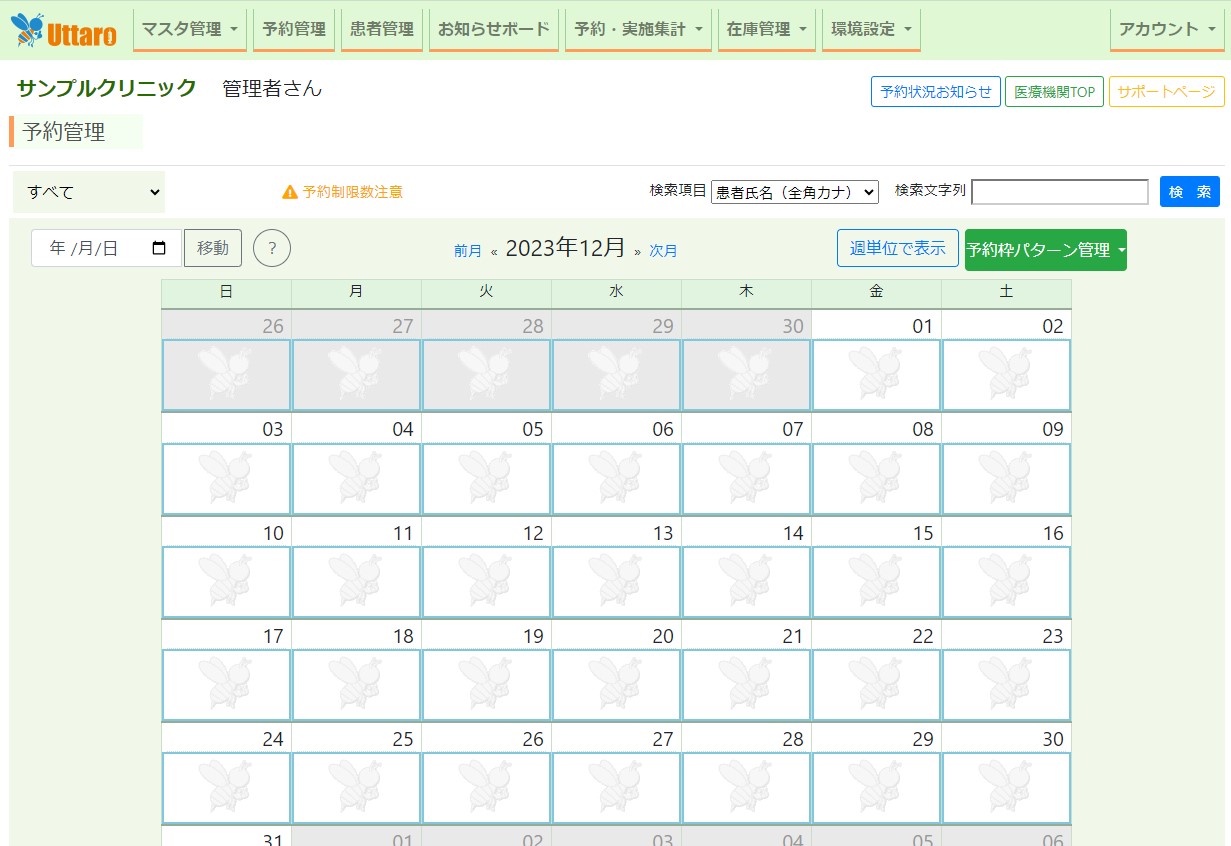This screenshot has height=846, width=1231.
Task: Click the bee cell for December 30
Action: pos(1006,788)
